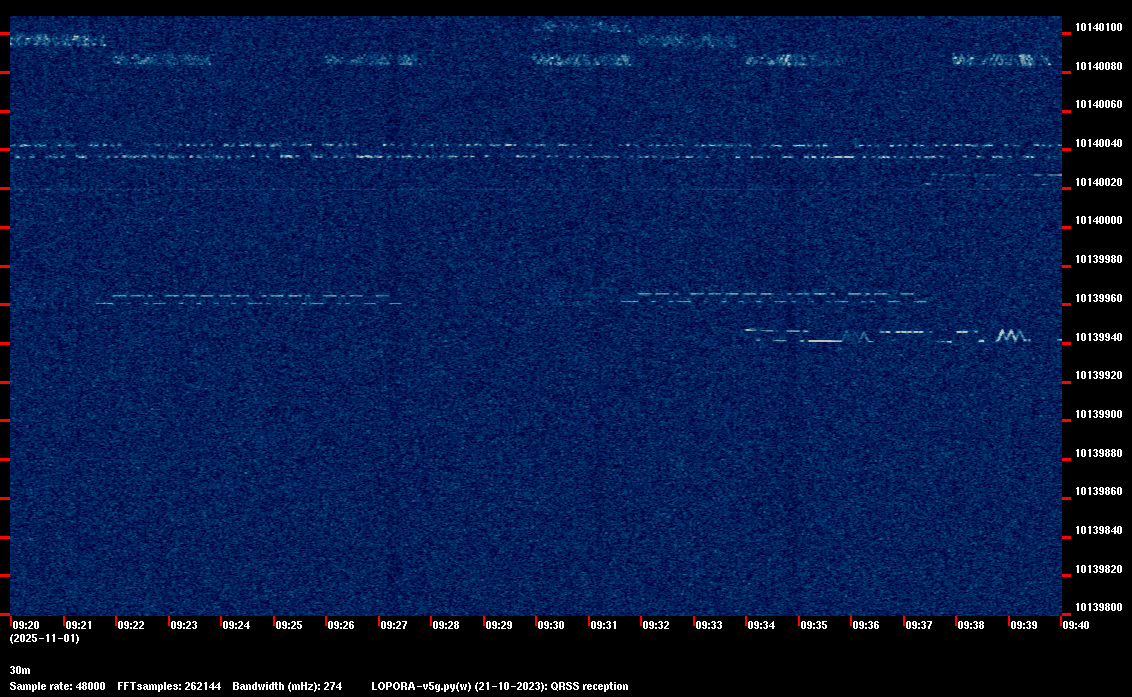Click the 10139820 frequency label
This screenshot has height=697, width=1132.
[1099, 569]
